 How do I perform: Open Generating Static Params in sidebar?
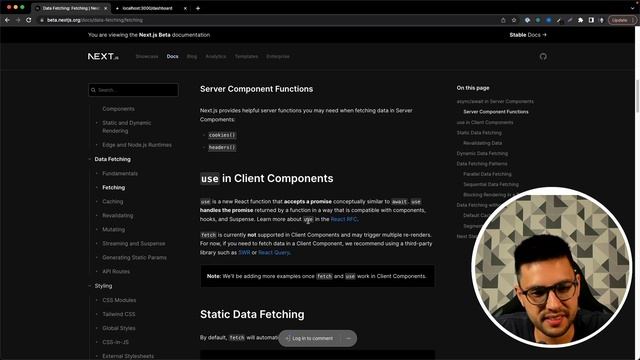click(134, 258)
